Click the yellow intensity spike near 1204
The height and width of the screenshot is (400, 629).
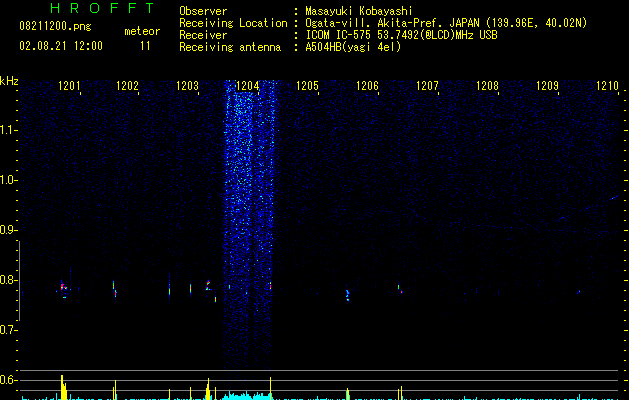(x=270, y=388)
